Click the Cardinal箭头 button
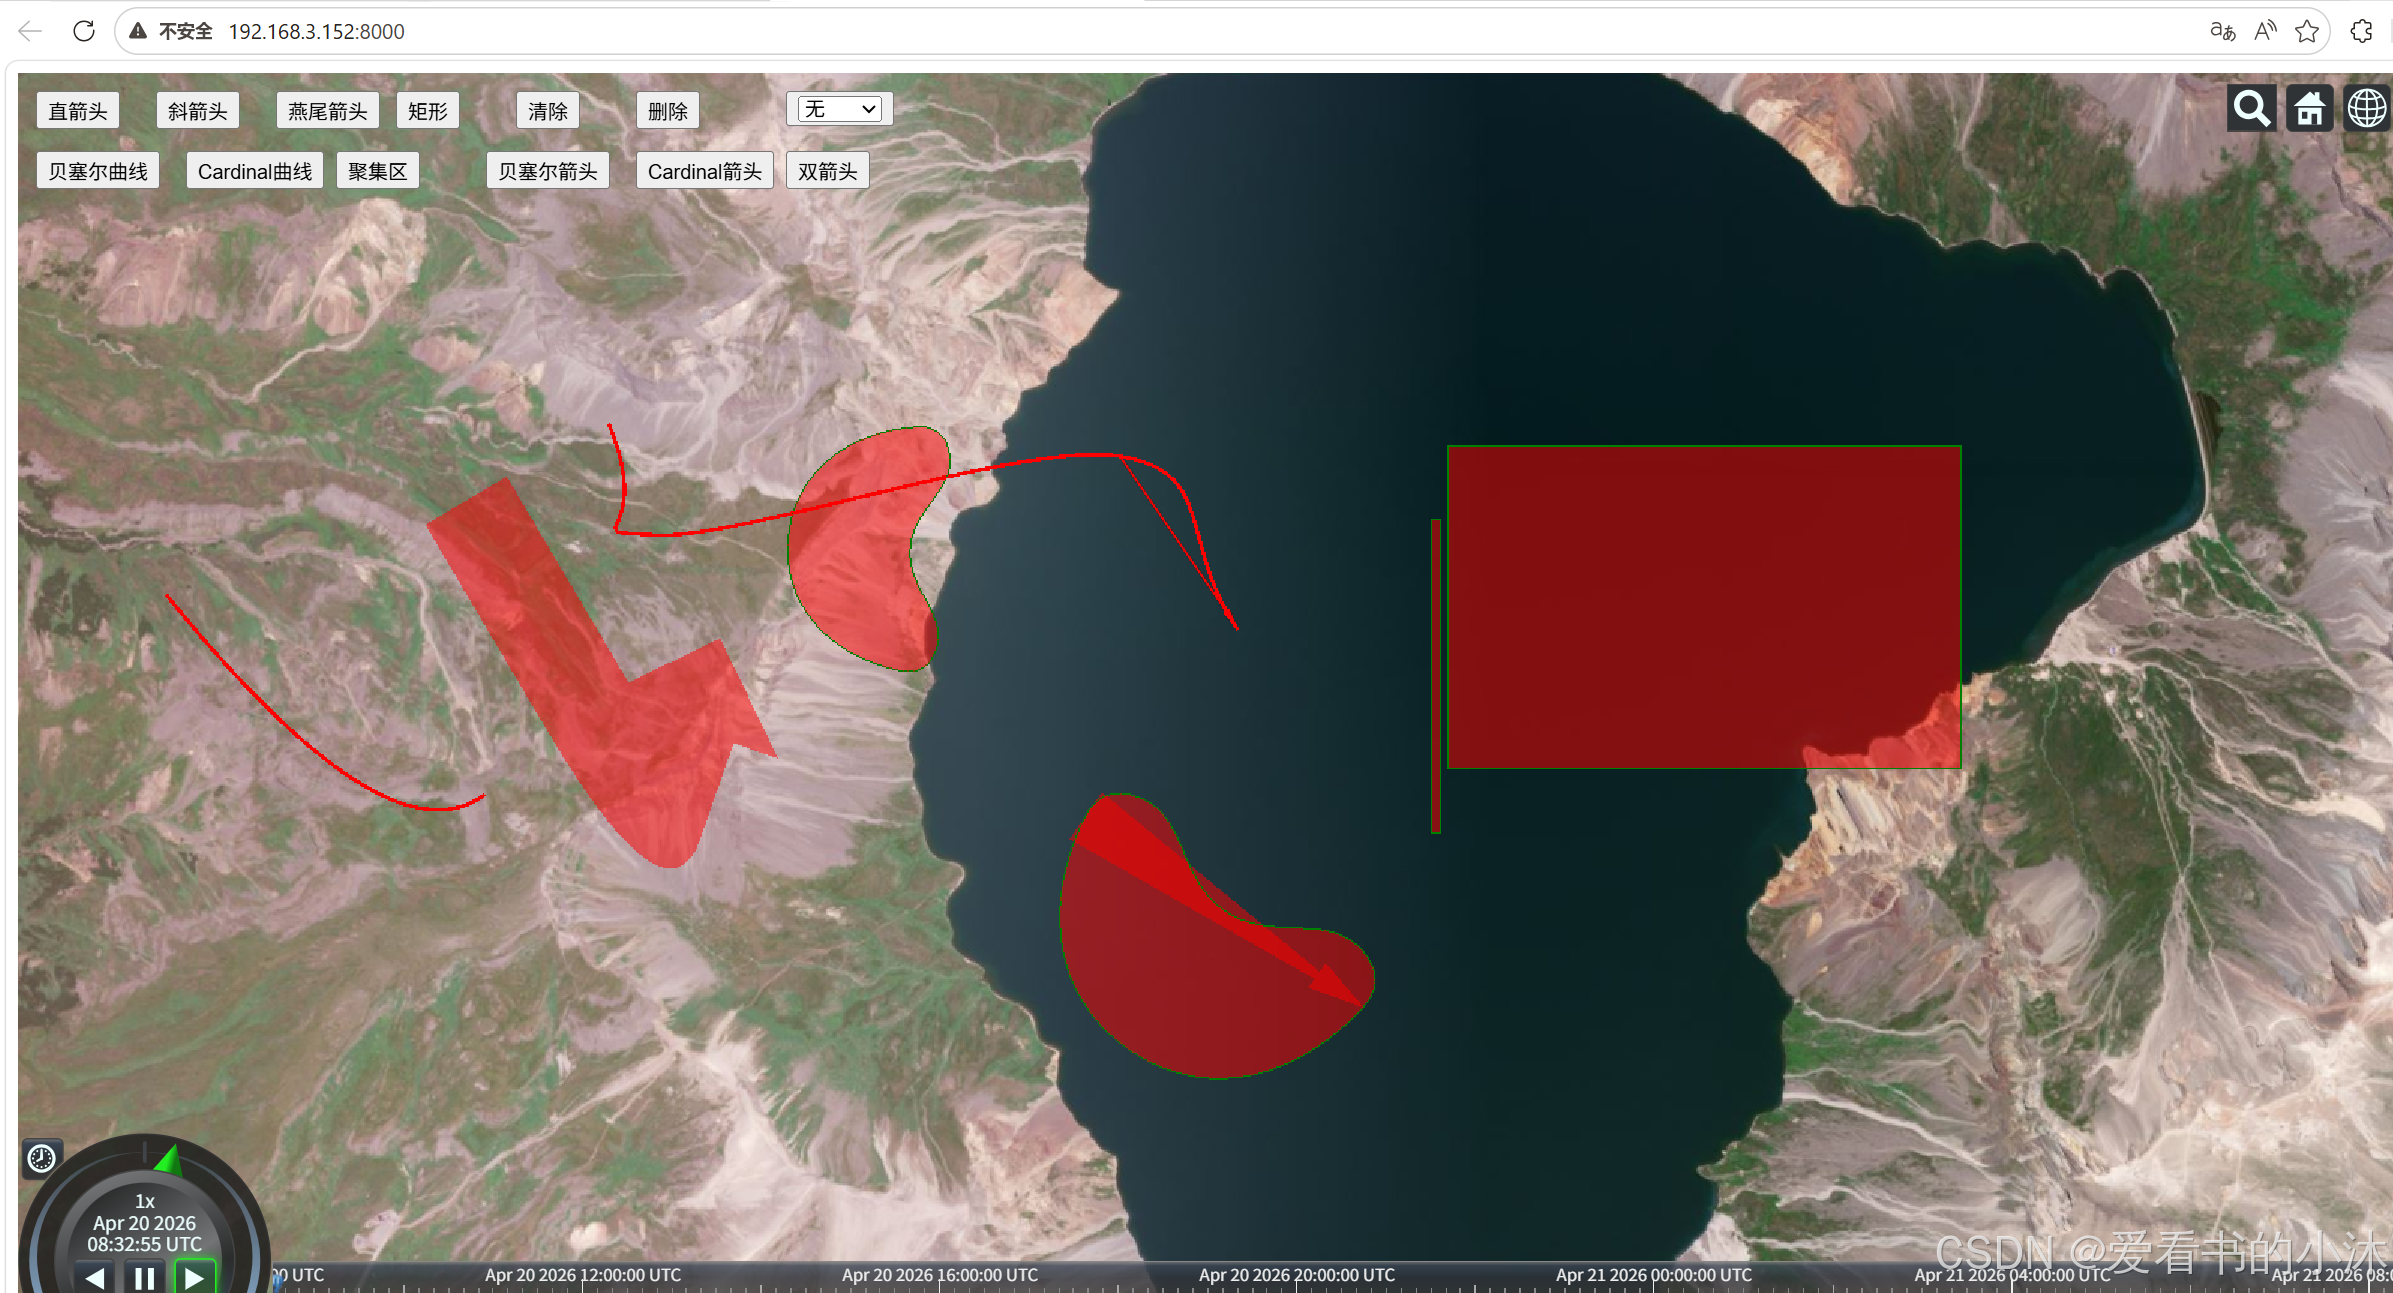This screenshot has width=2393, height=1293. tap(705, 170)
